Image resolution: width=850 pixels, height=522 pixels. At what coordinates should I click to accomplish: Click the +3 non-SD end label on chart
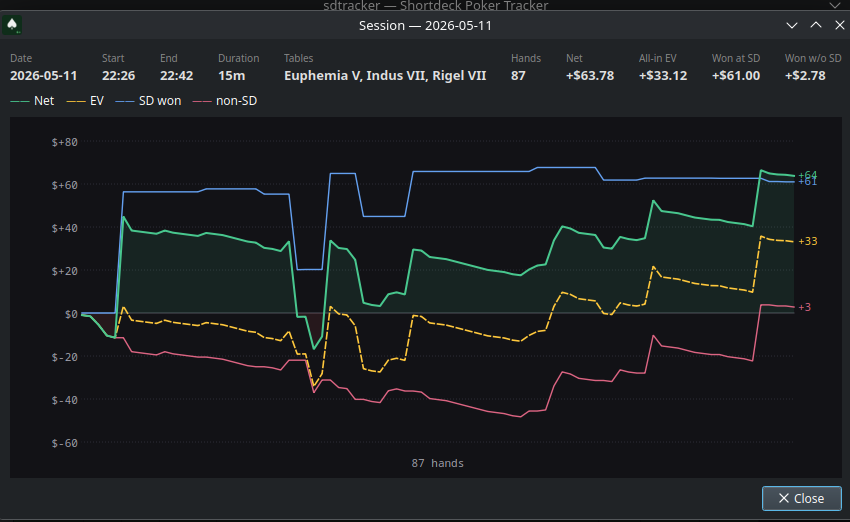(804, 307)
